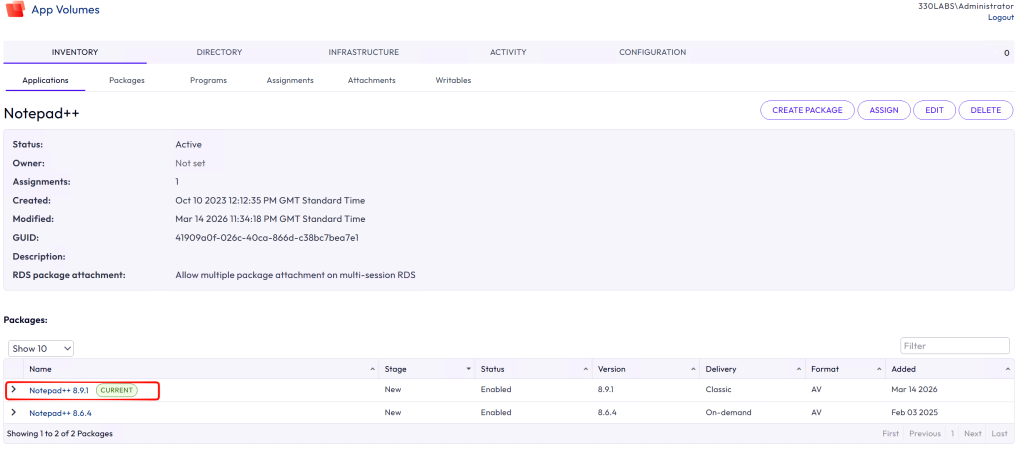Click the Owner value Not set
The image size is (1024, 457).
[x=190, y=163]
